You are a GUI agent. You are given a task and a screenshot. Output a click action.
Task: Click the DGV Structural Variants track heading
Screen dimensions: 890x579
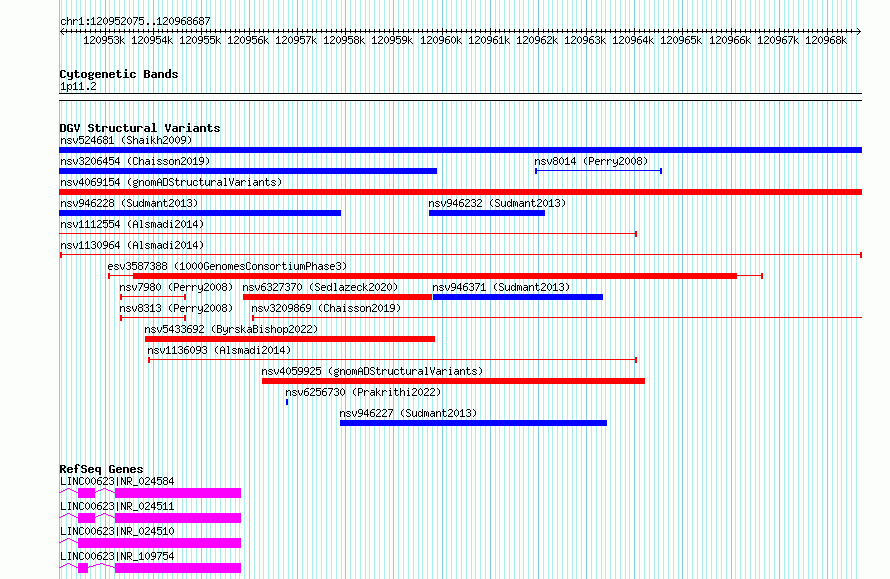140,128
